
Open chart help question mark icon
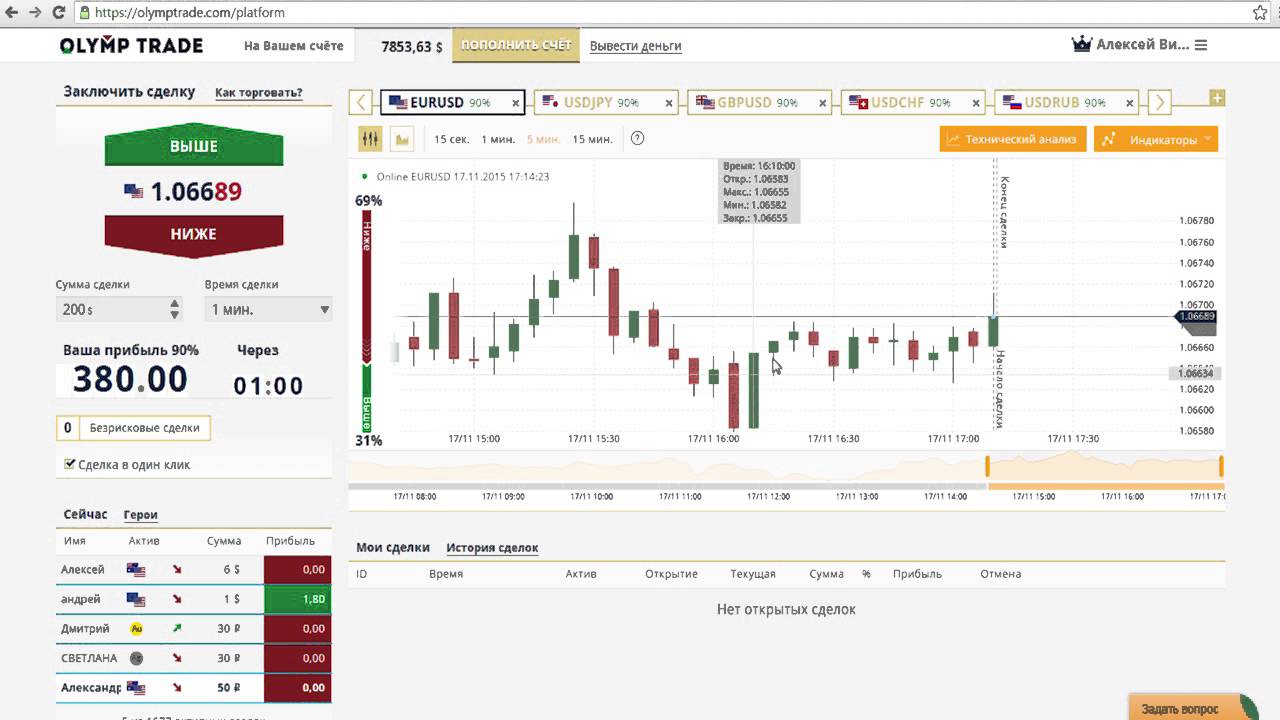638,139
